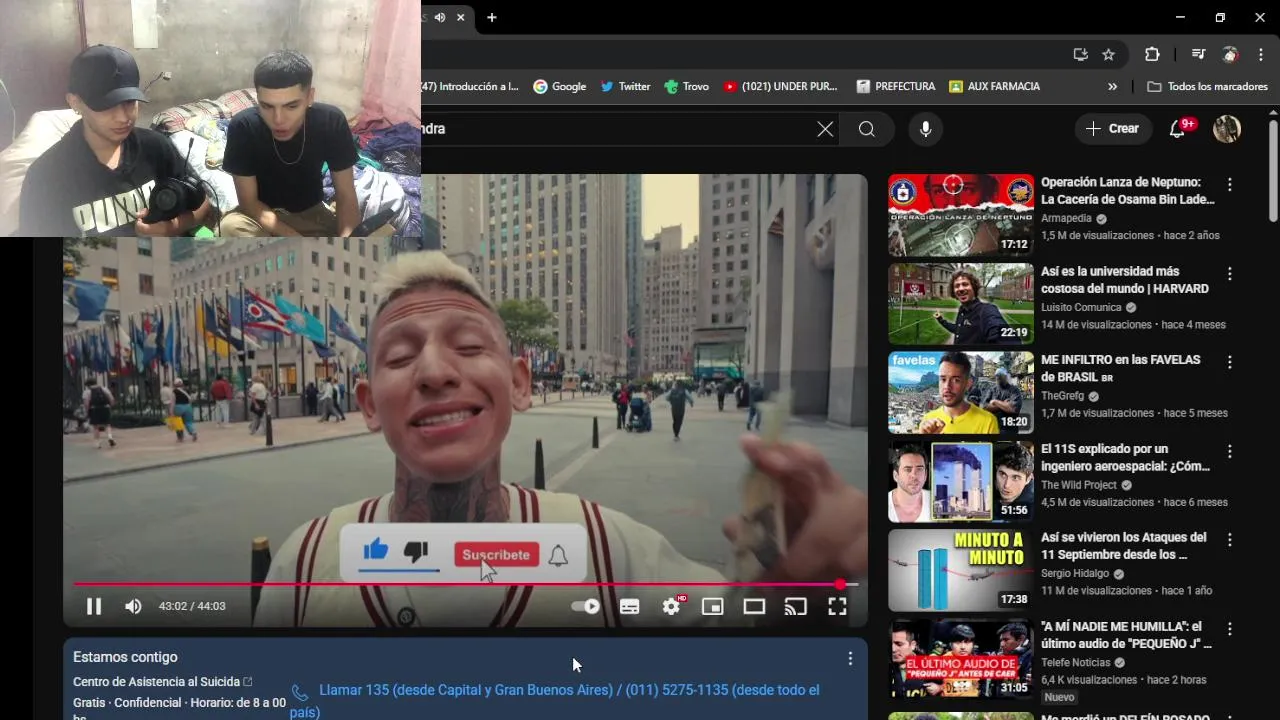Open the AUX FARMACIA bookmark
This screenshot has width=1280, height=720.
[995, 87]
